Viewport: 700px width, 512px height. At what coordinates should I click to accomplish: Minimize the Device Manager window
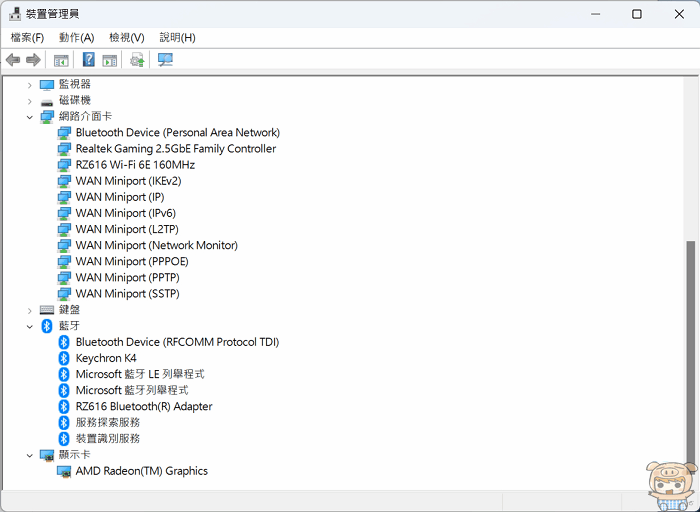click(595, 14)
